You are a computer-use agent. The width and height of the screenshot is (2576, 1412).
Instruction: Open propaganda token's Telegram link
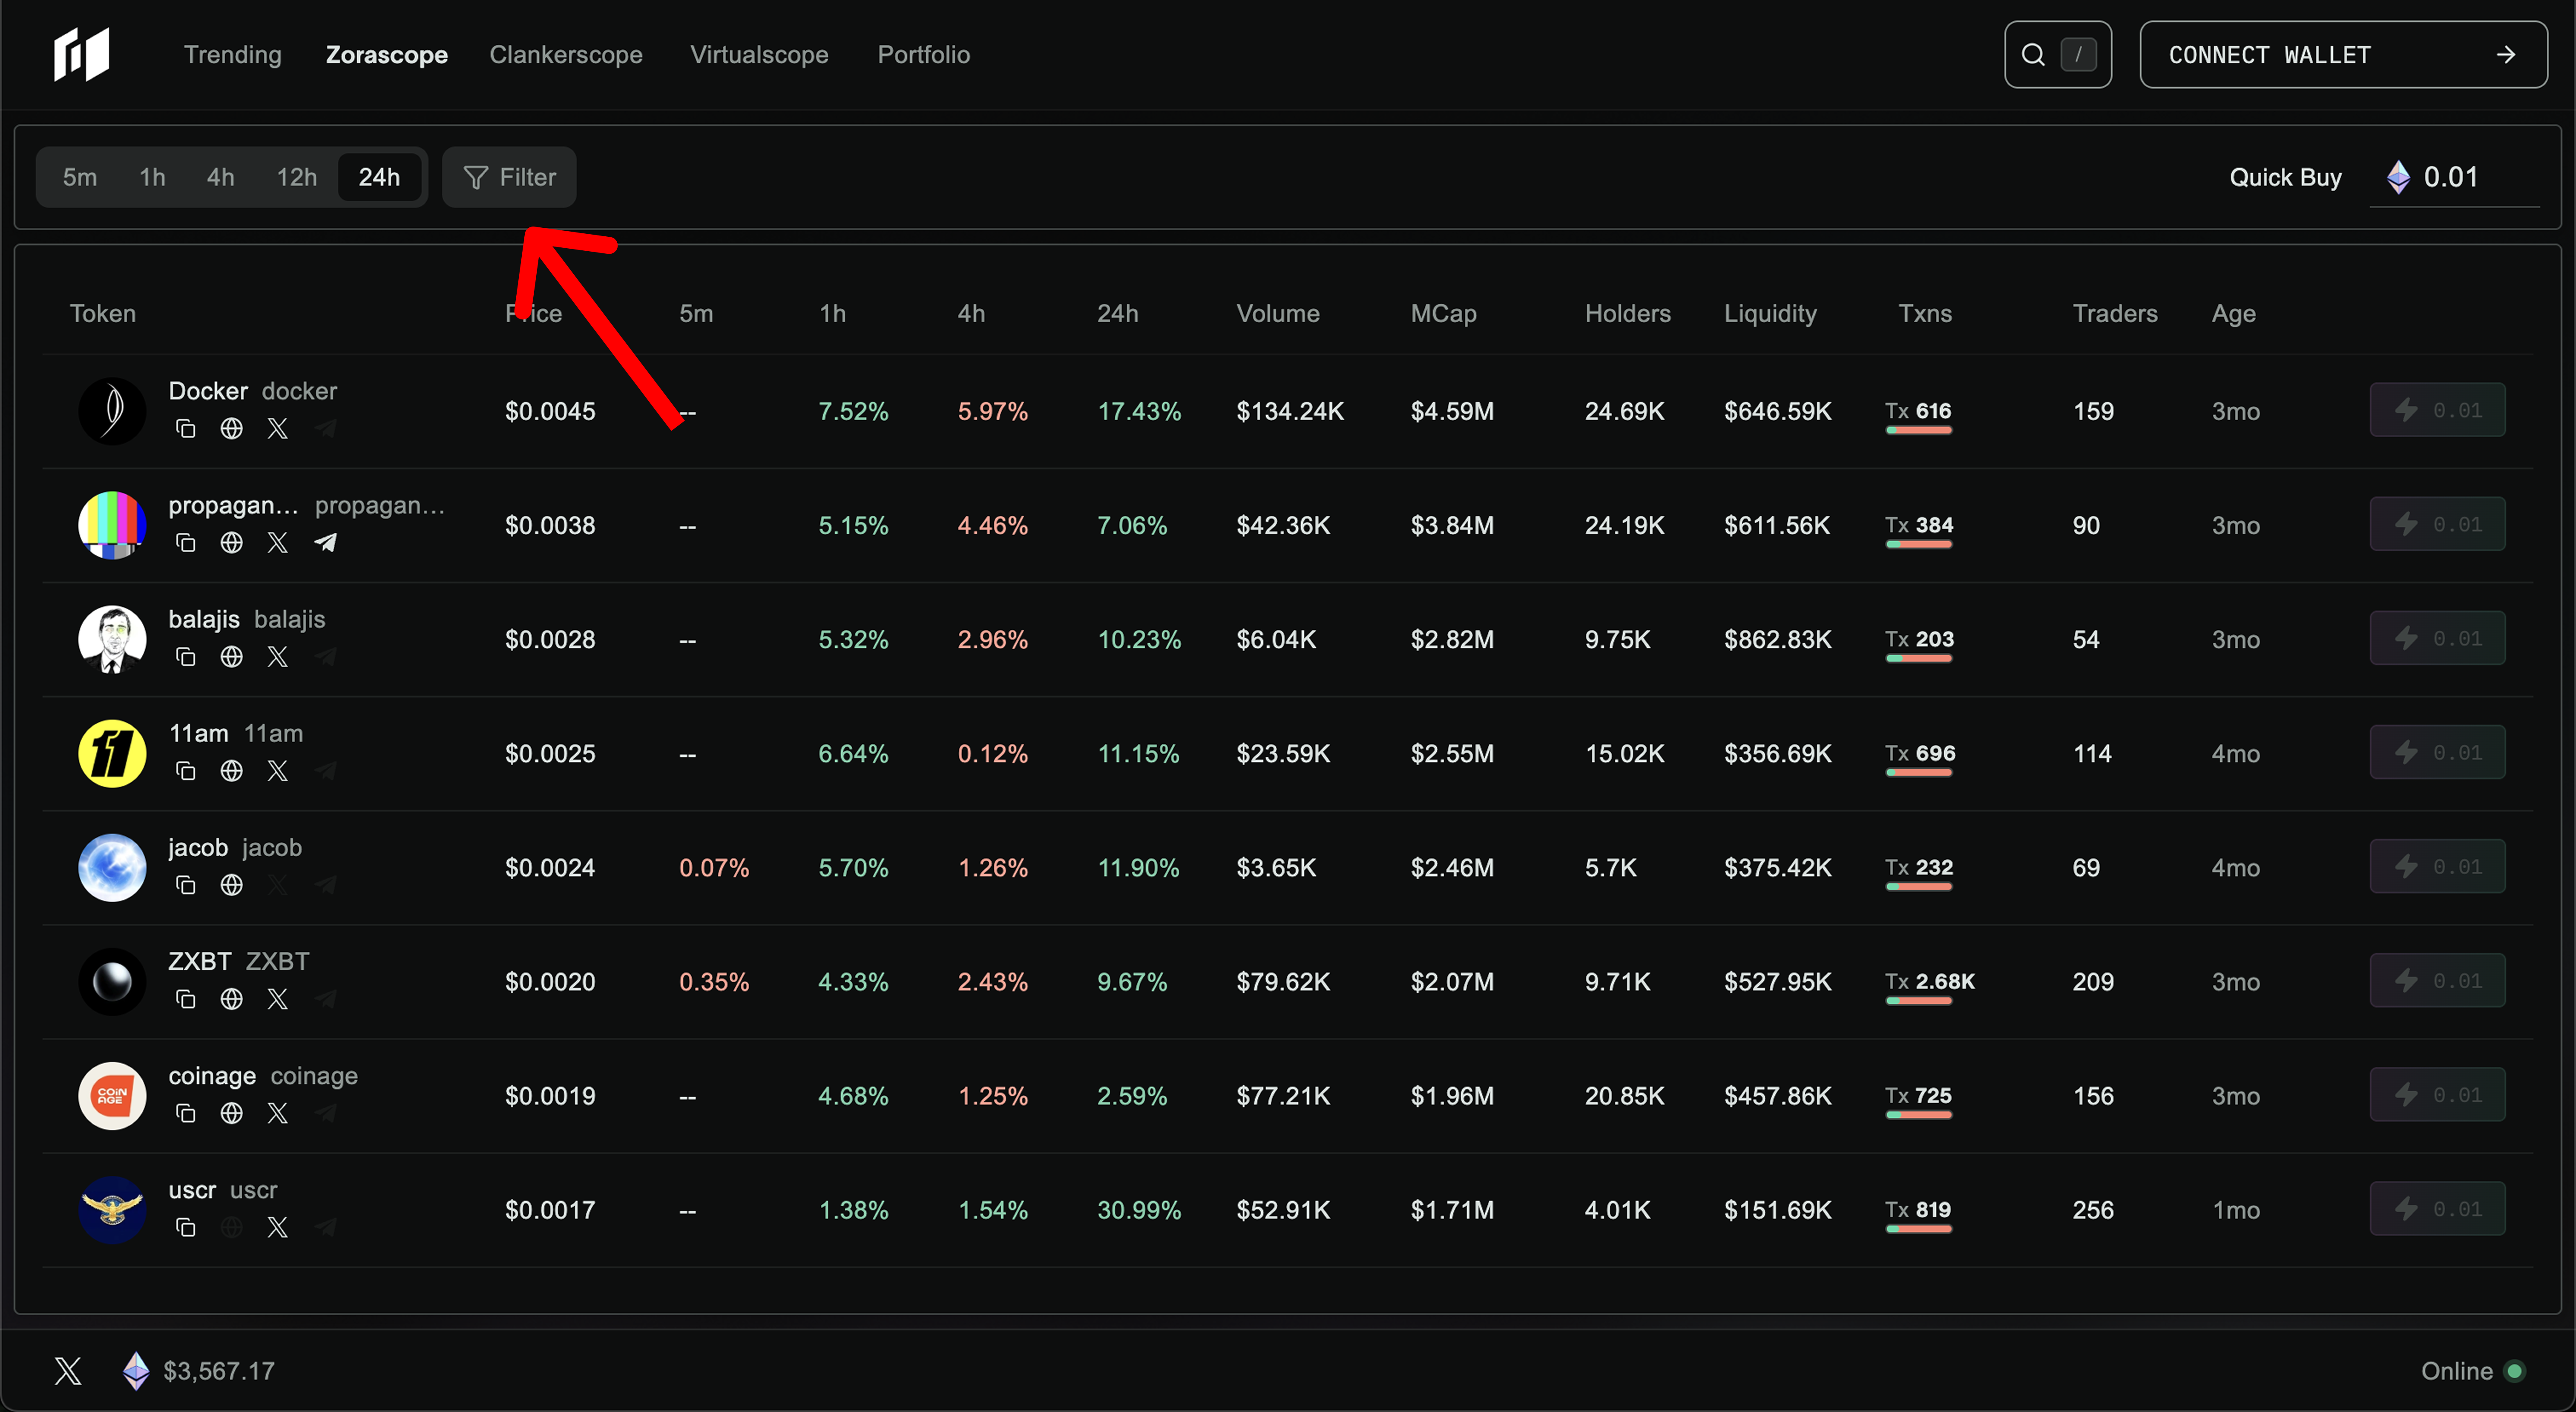tap(325, 543)
